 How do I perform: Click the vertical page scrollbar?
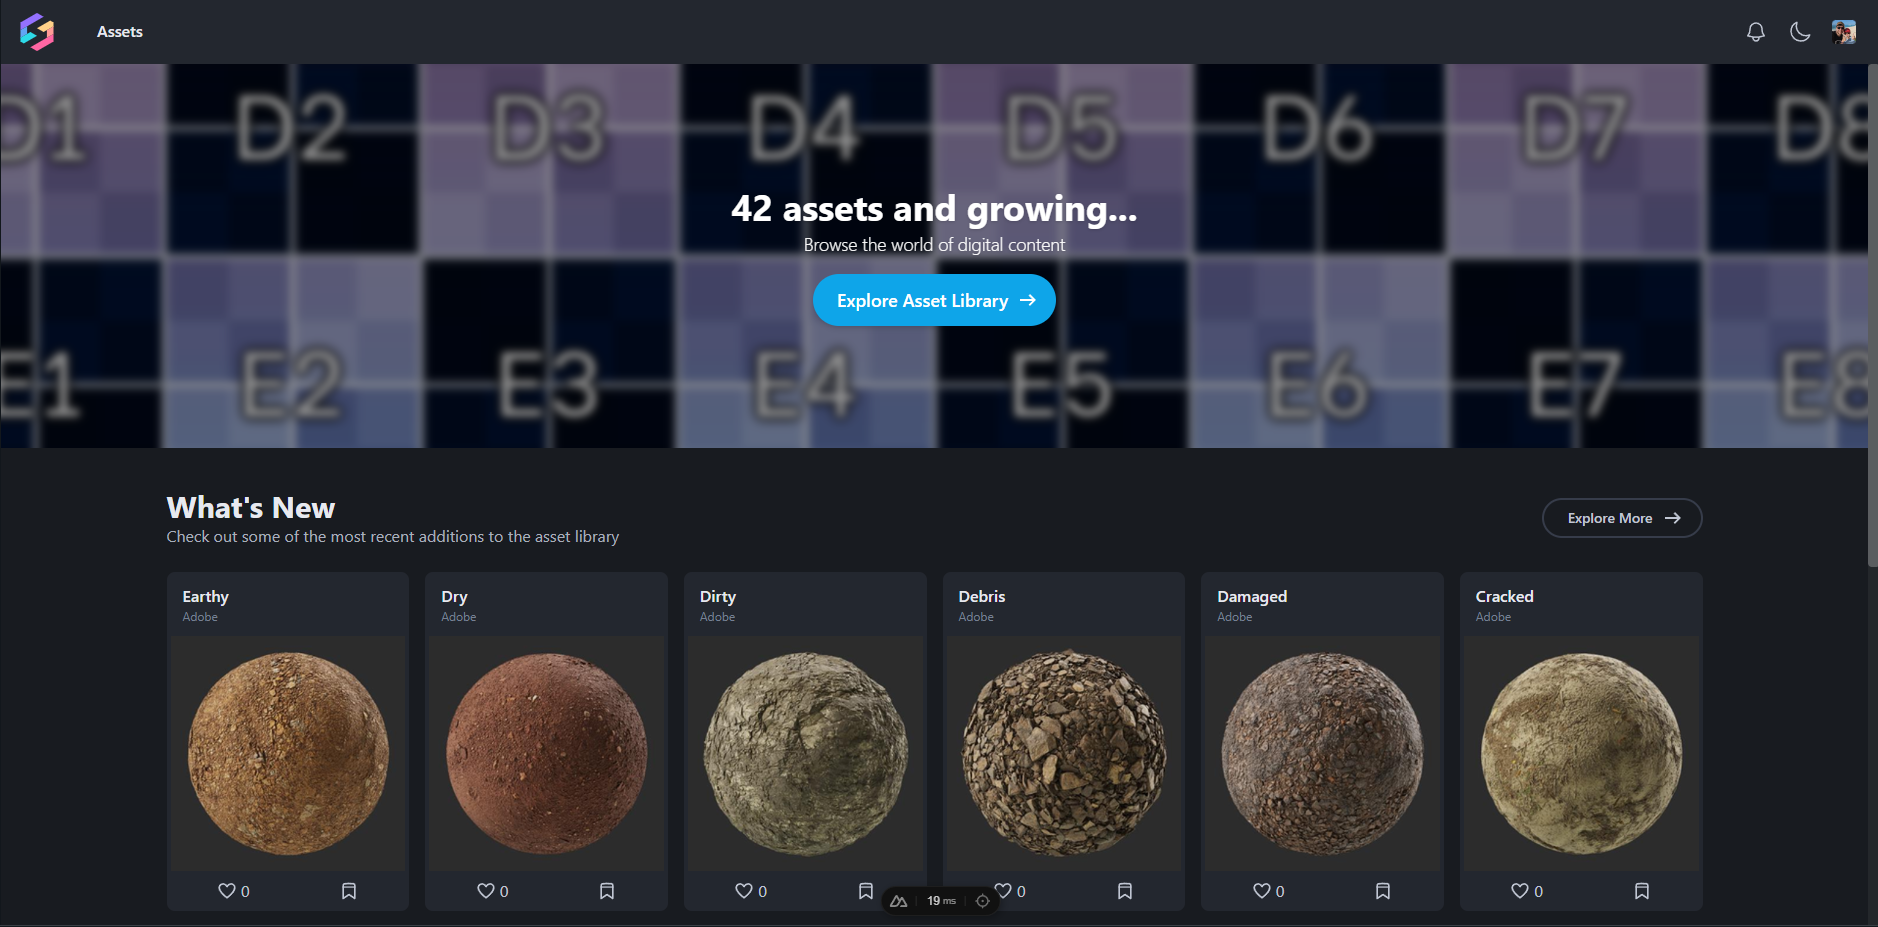pyautogui.click(x=1872, y=320)
